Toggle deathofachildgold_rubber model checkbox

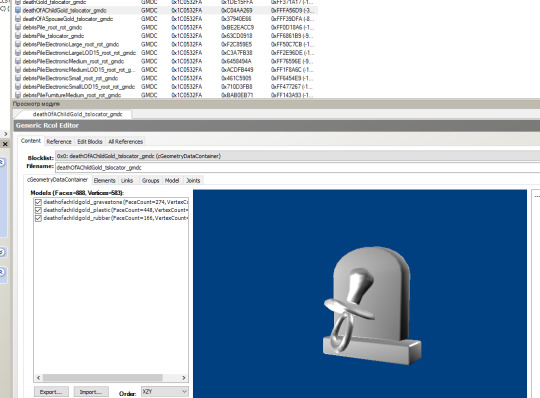pos(38,218)
